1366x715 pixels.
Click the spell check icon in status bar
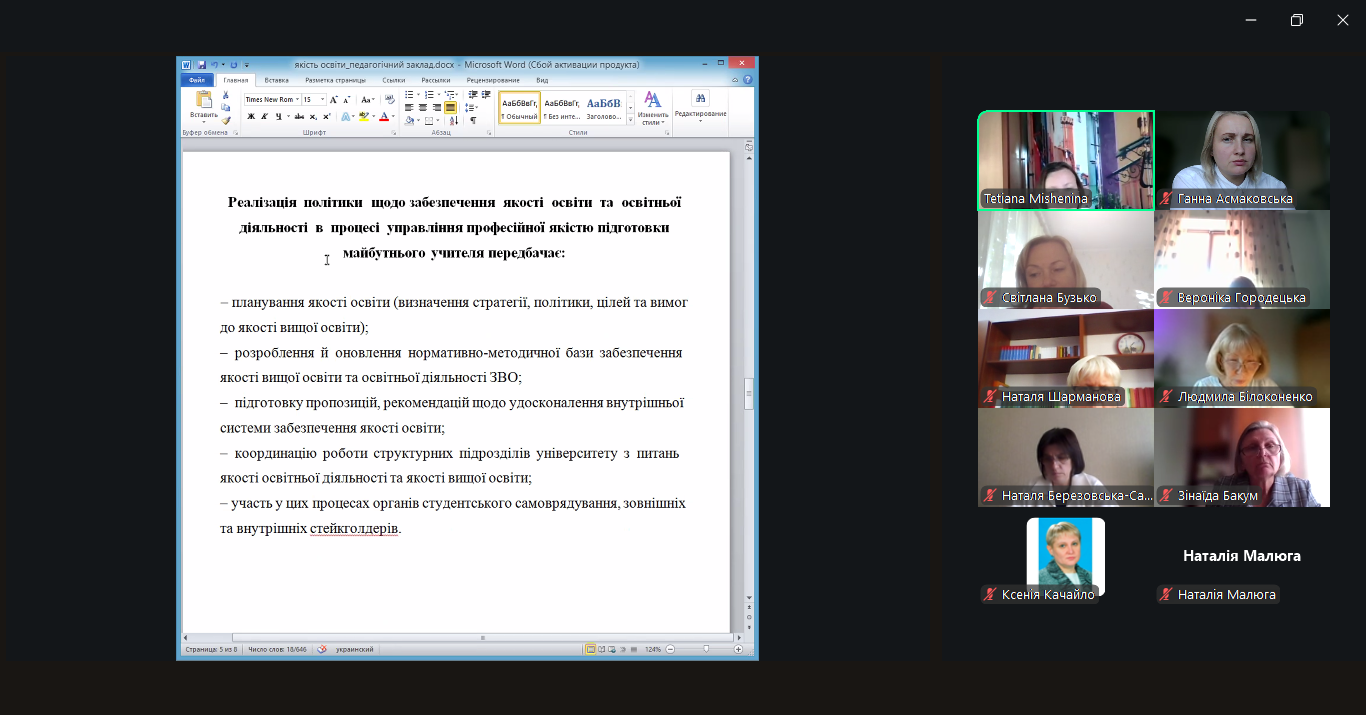(x=322, y=649)
